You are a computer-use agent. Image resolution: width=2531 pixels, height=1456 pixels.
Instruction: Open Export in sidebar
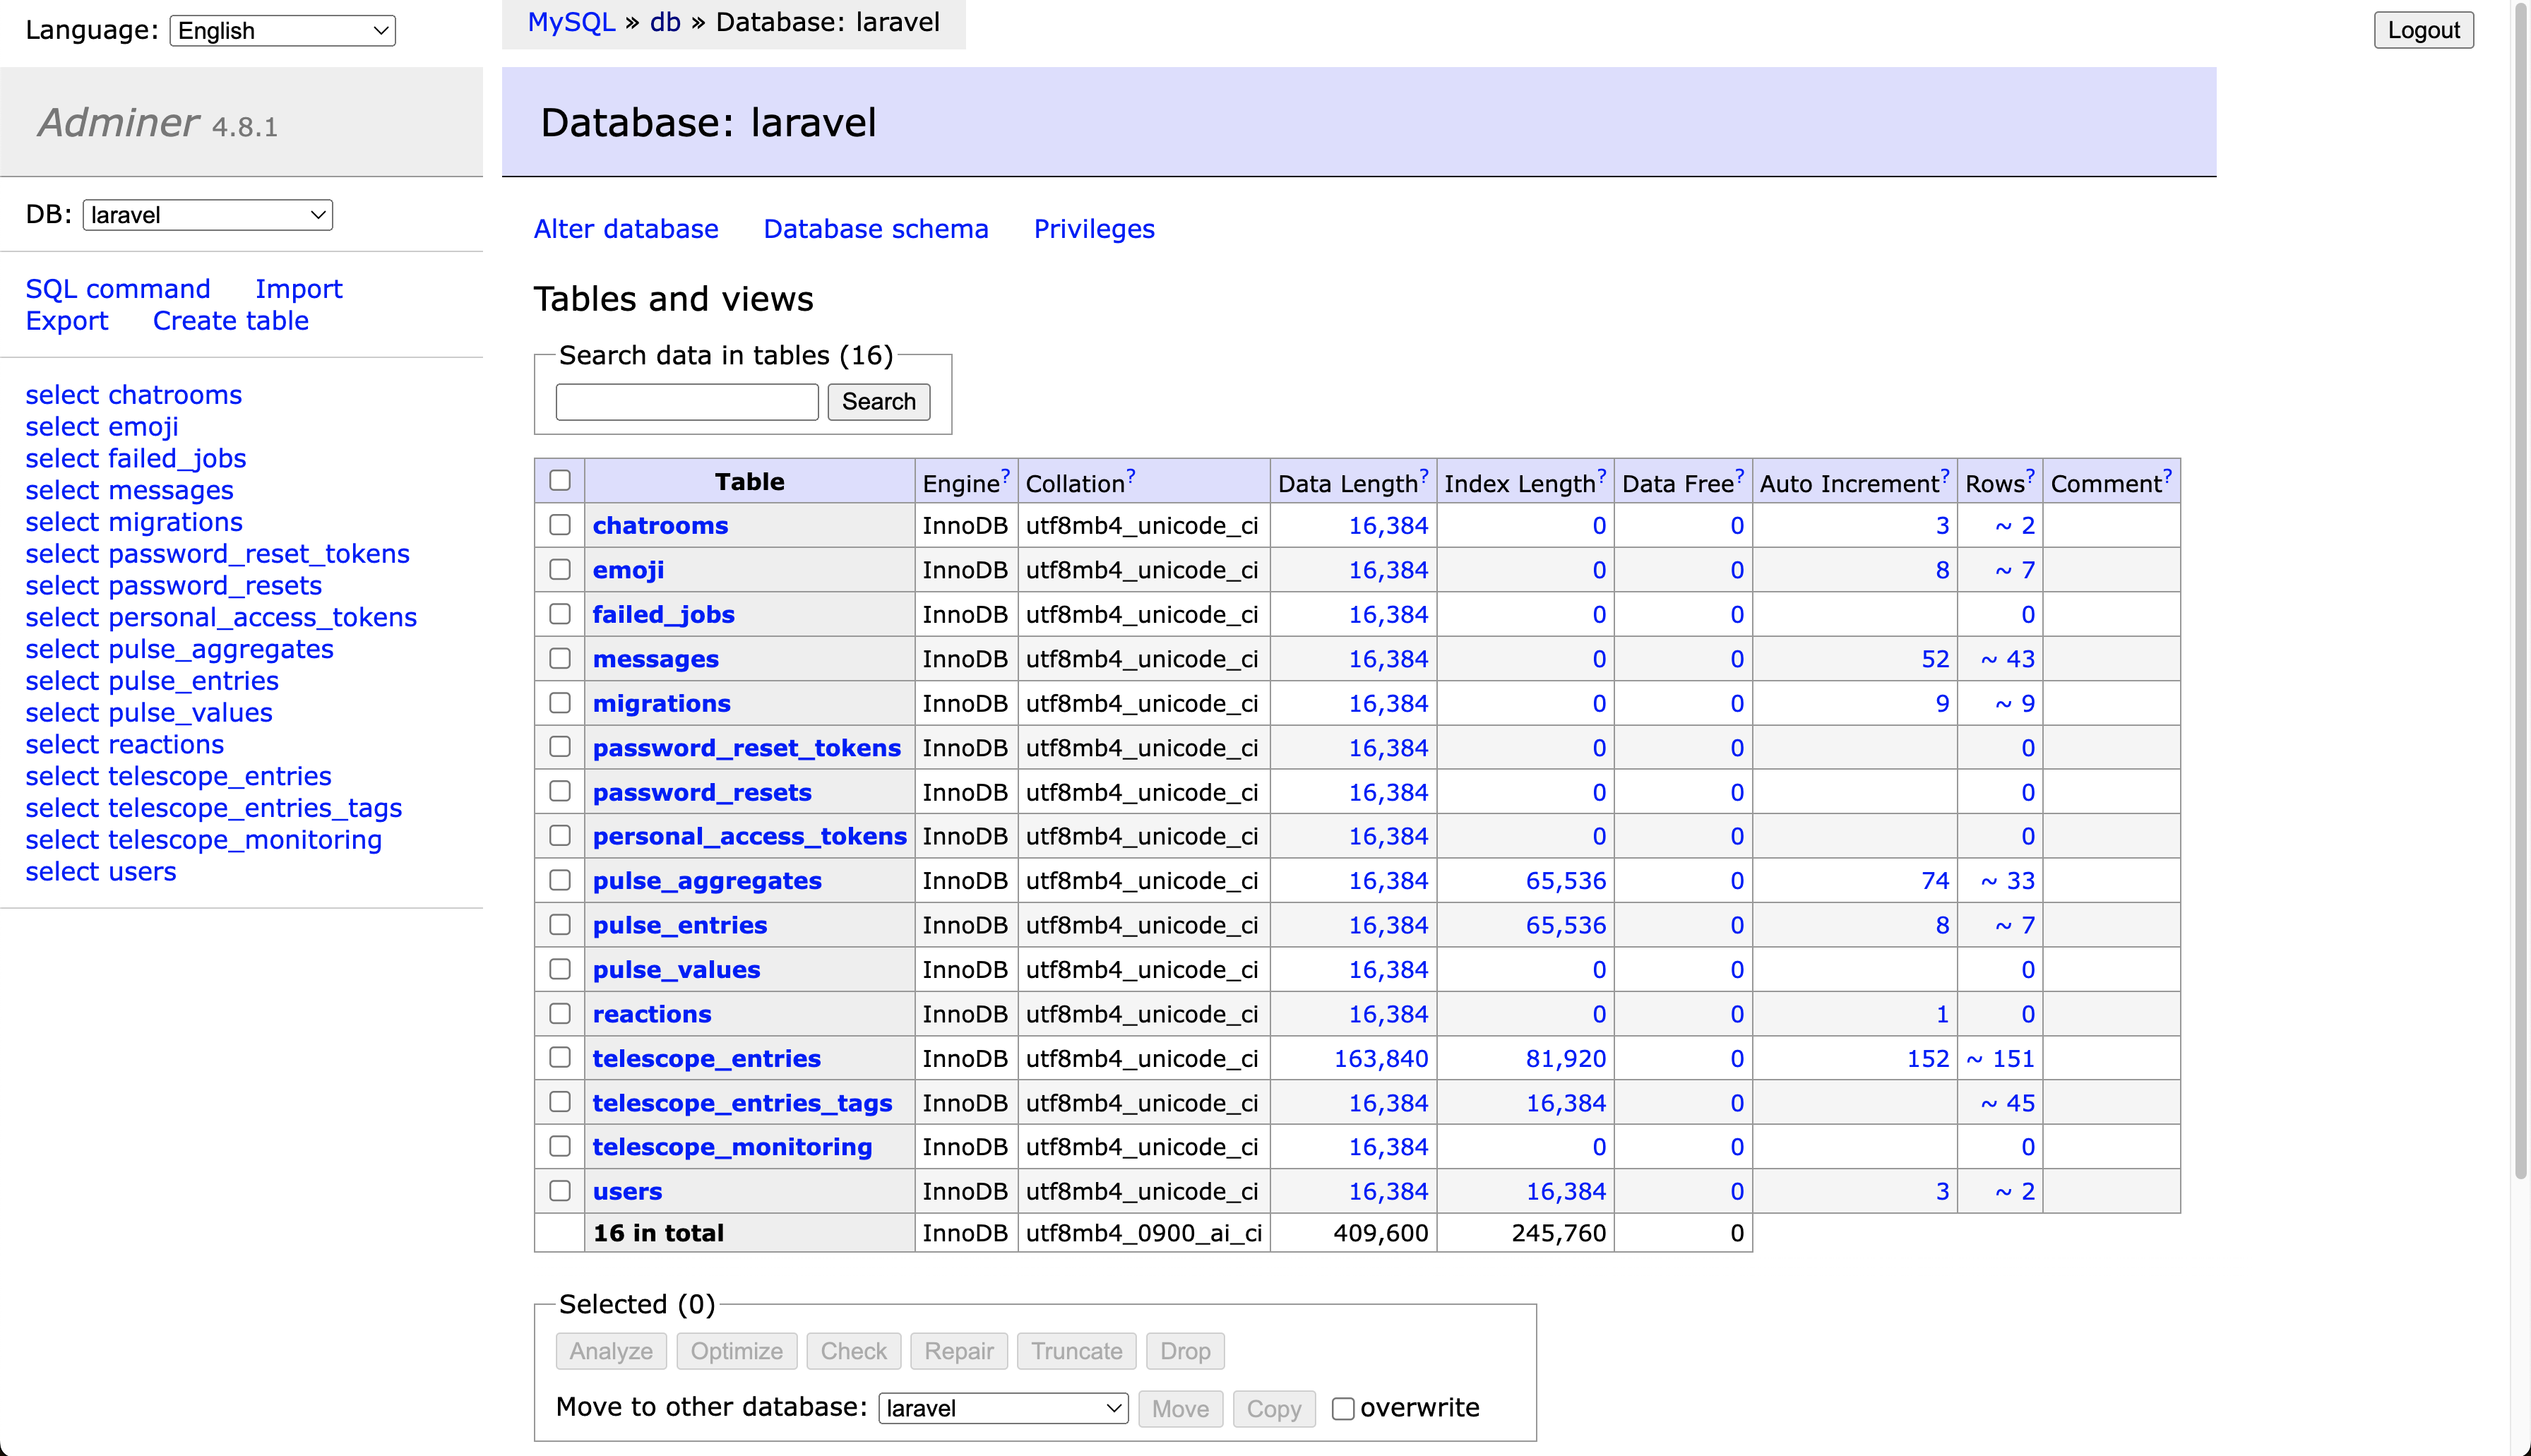pyautogui.click(x=67, y=321)
